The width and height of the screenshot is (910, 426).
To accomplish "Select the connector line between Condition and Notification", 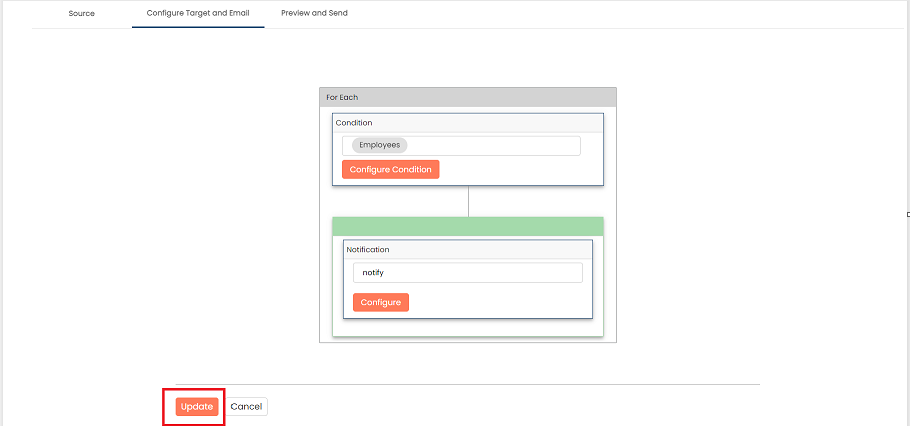I will (x=468, y=201).
